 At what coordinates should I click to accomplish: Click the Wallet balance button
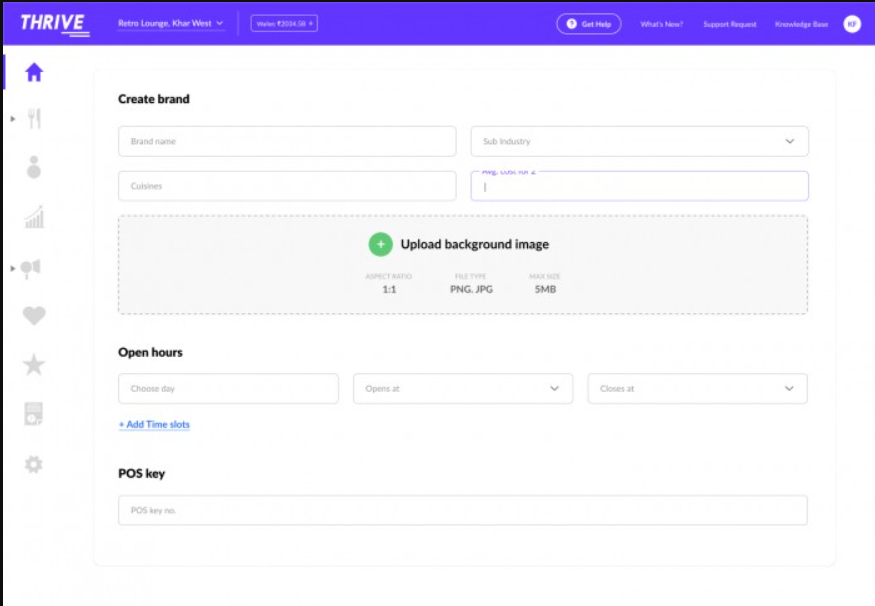284,23
